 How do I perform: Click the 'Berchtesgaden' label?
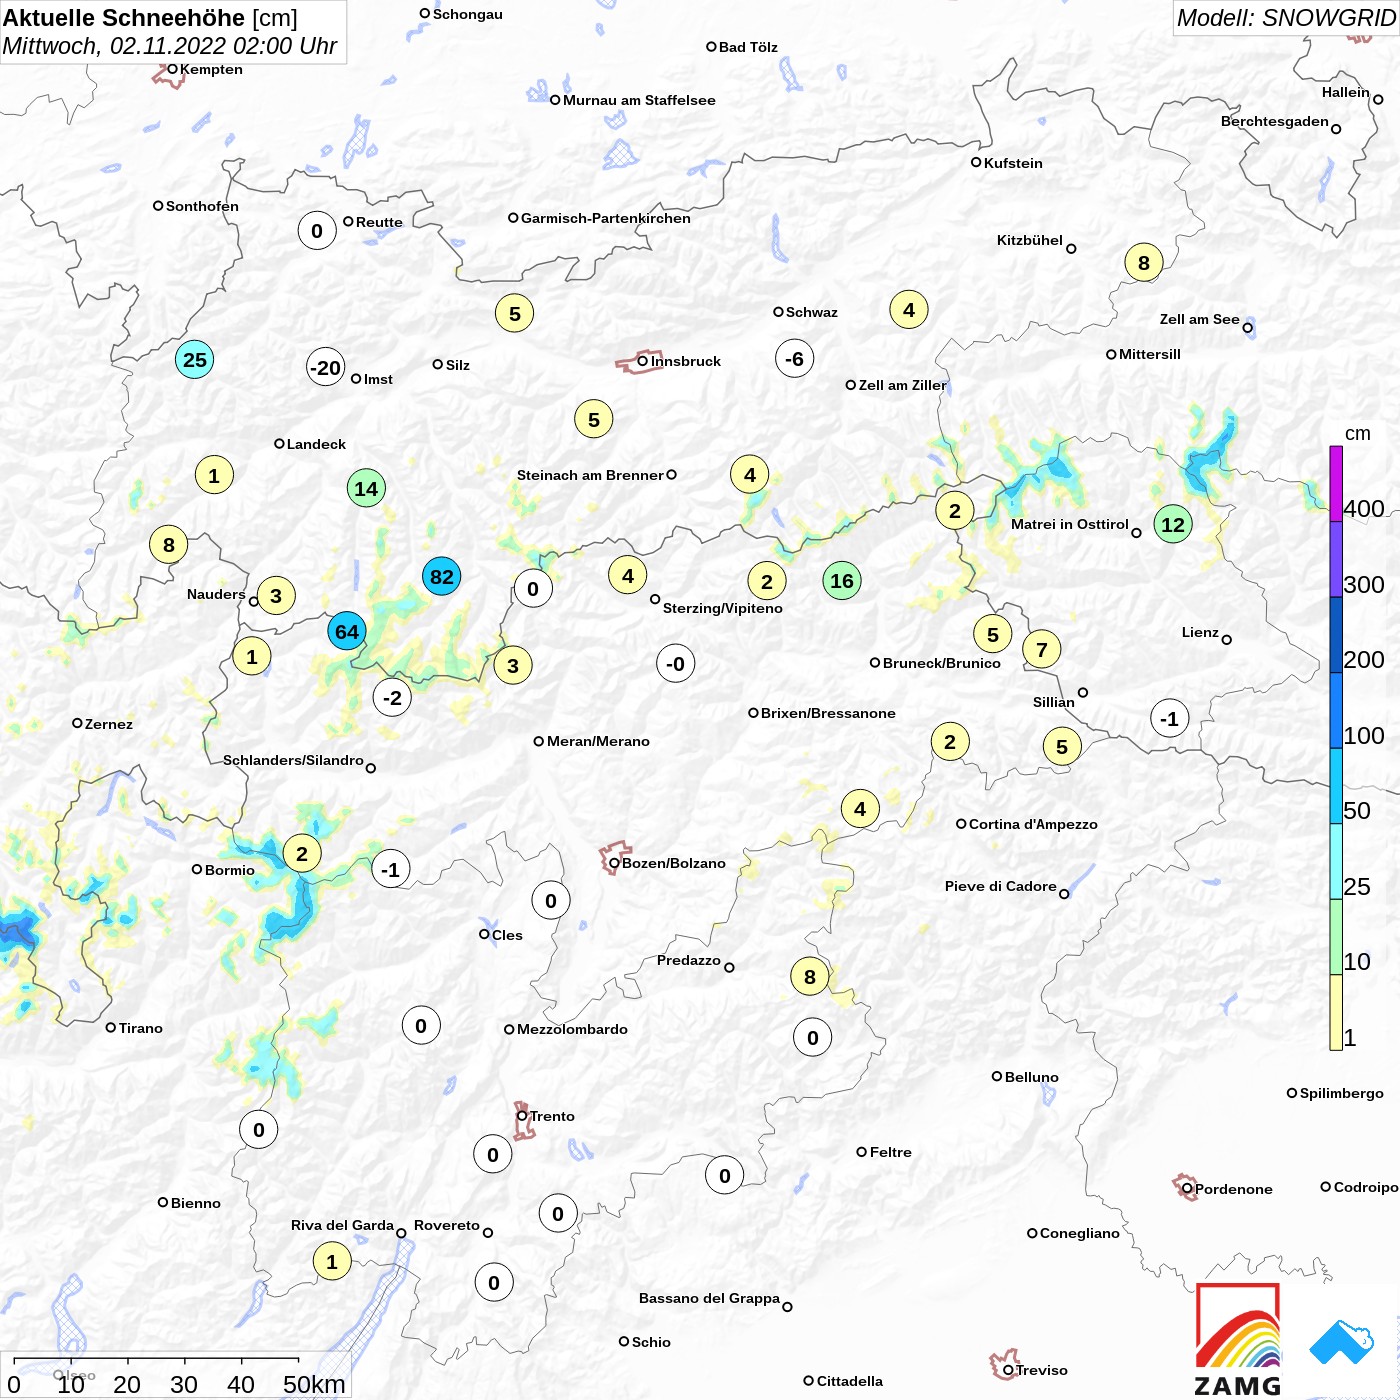1275,121
